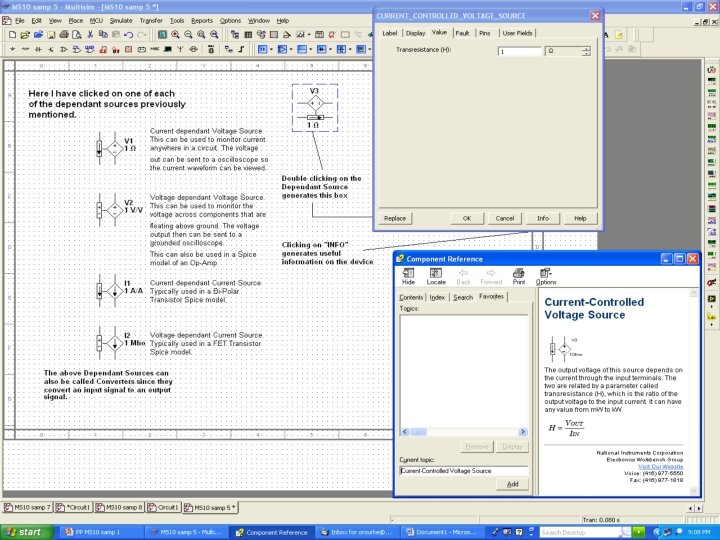Click the Help button in the dialog
Image resolution: width=720 pixels, height=540 pixels.
click(580, 218)
